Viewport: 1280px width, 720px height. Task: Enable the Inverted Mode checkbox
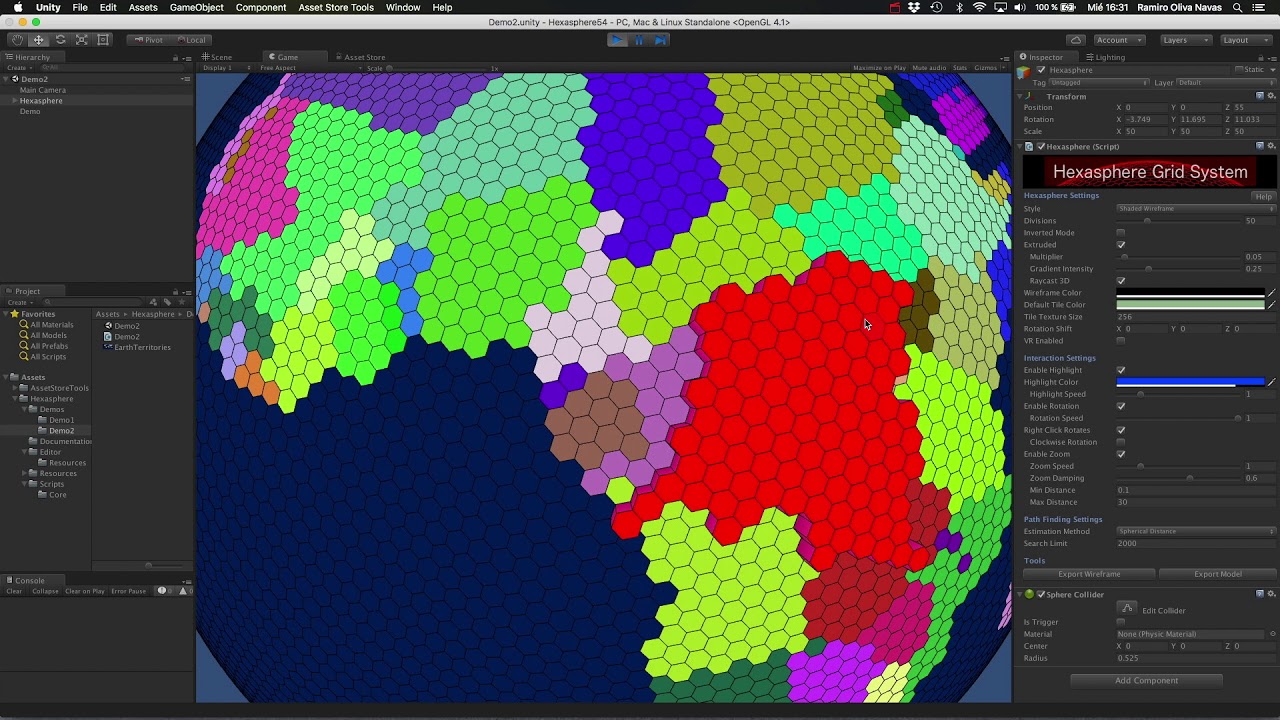click(x=1121, y=233)
